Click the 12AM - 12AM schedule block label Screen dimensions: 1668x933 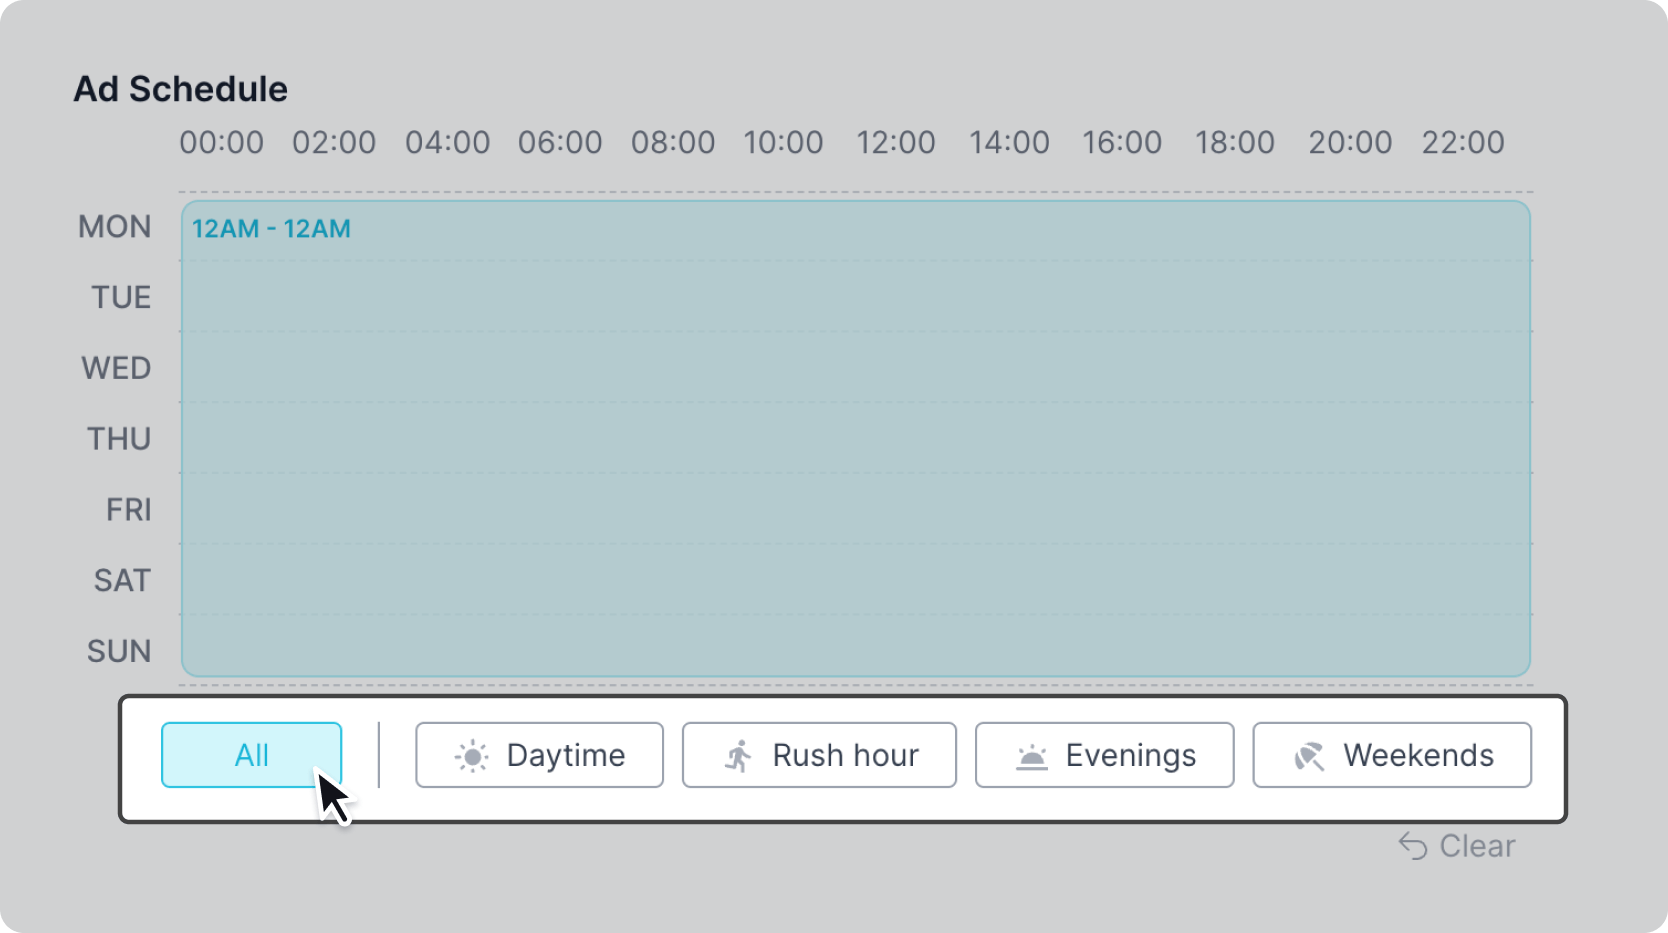pyautogui.click(x=271, y=229)
